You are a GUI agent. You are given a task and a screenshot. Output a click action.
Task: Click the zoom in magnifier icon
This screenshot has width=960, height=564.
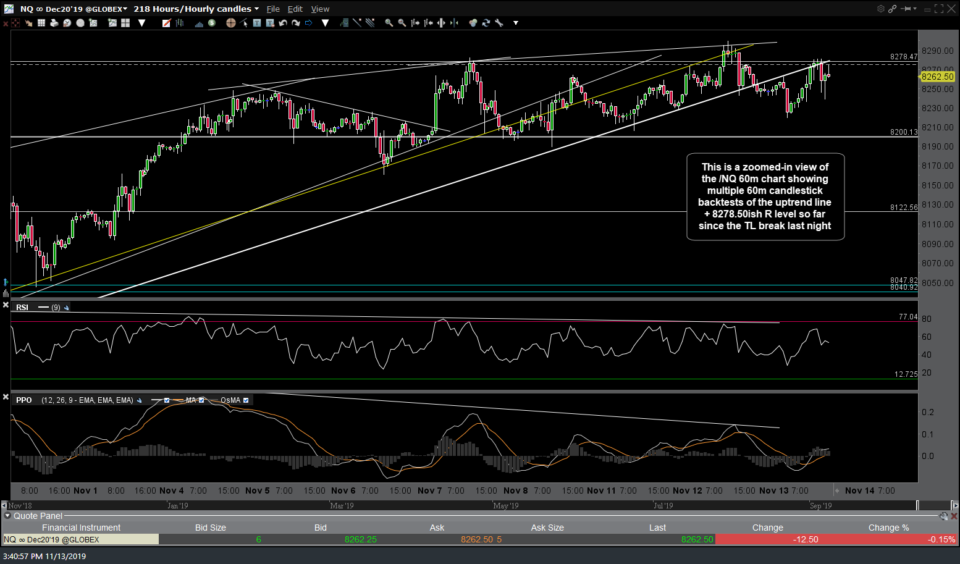389,23
